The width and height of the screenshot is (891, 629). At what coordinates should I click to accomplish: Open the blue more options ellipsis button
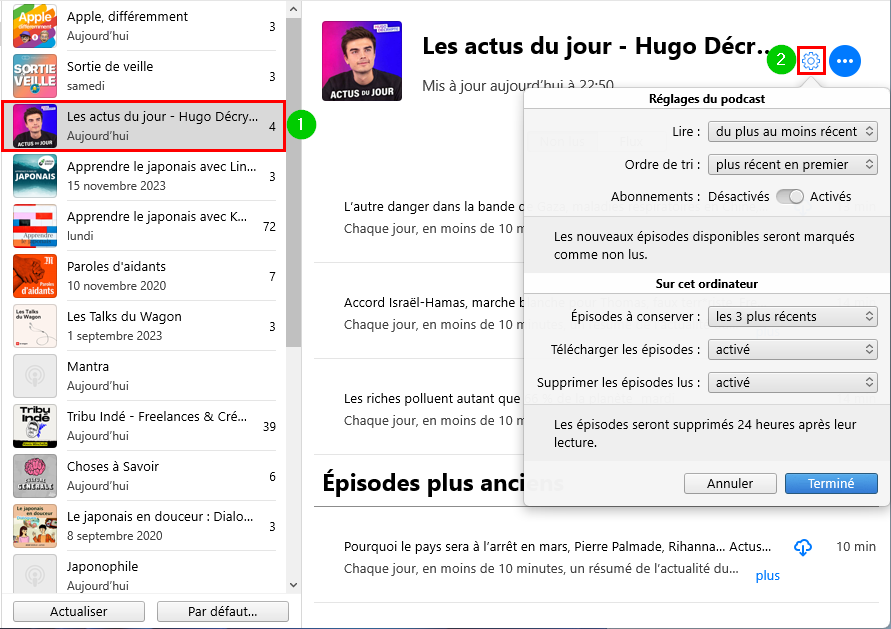[x=845, y=61]
